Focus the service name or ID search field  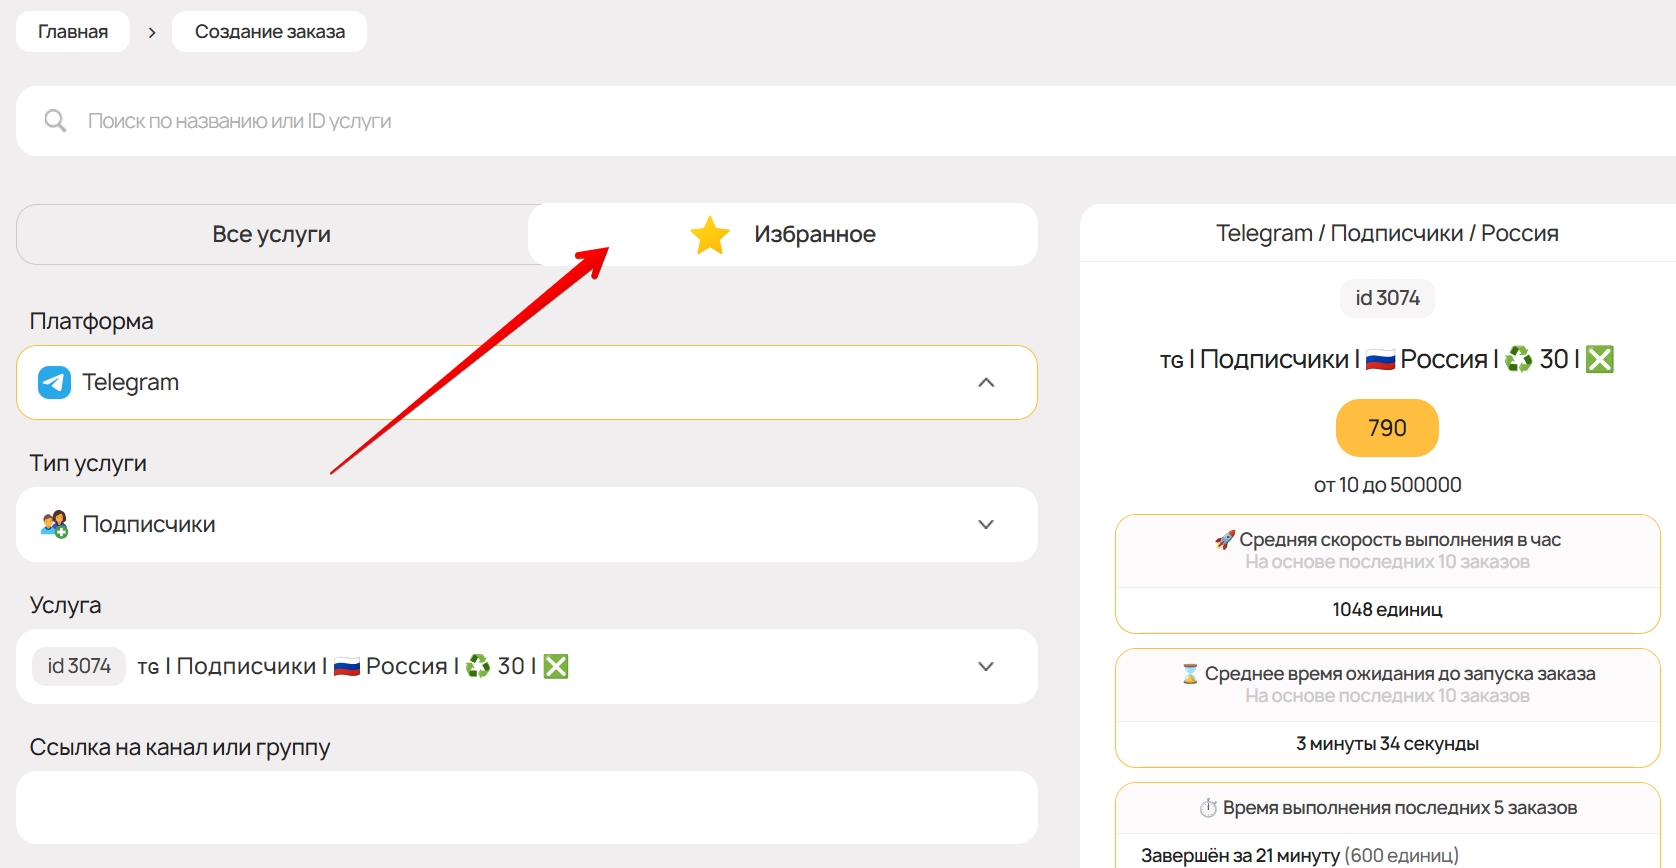click(x=600, y=121)
